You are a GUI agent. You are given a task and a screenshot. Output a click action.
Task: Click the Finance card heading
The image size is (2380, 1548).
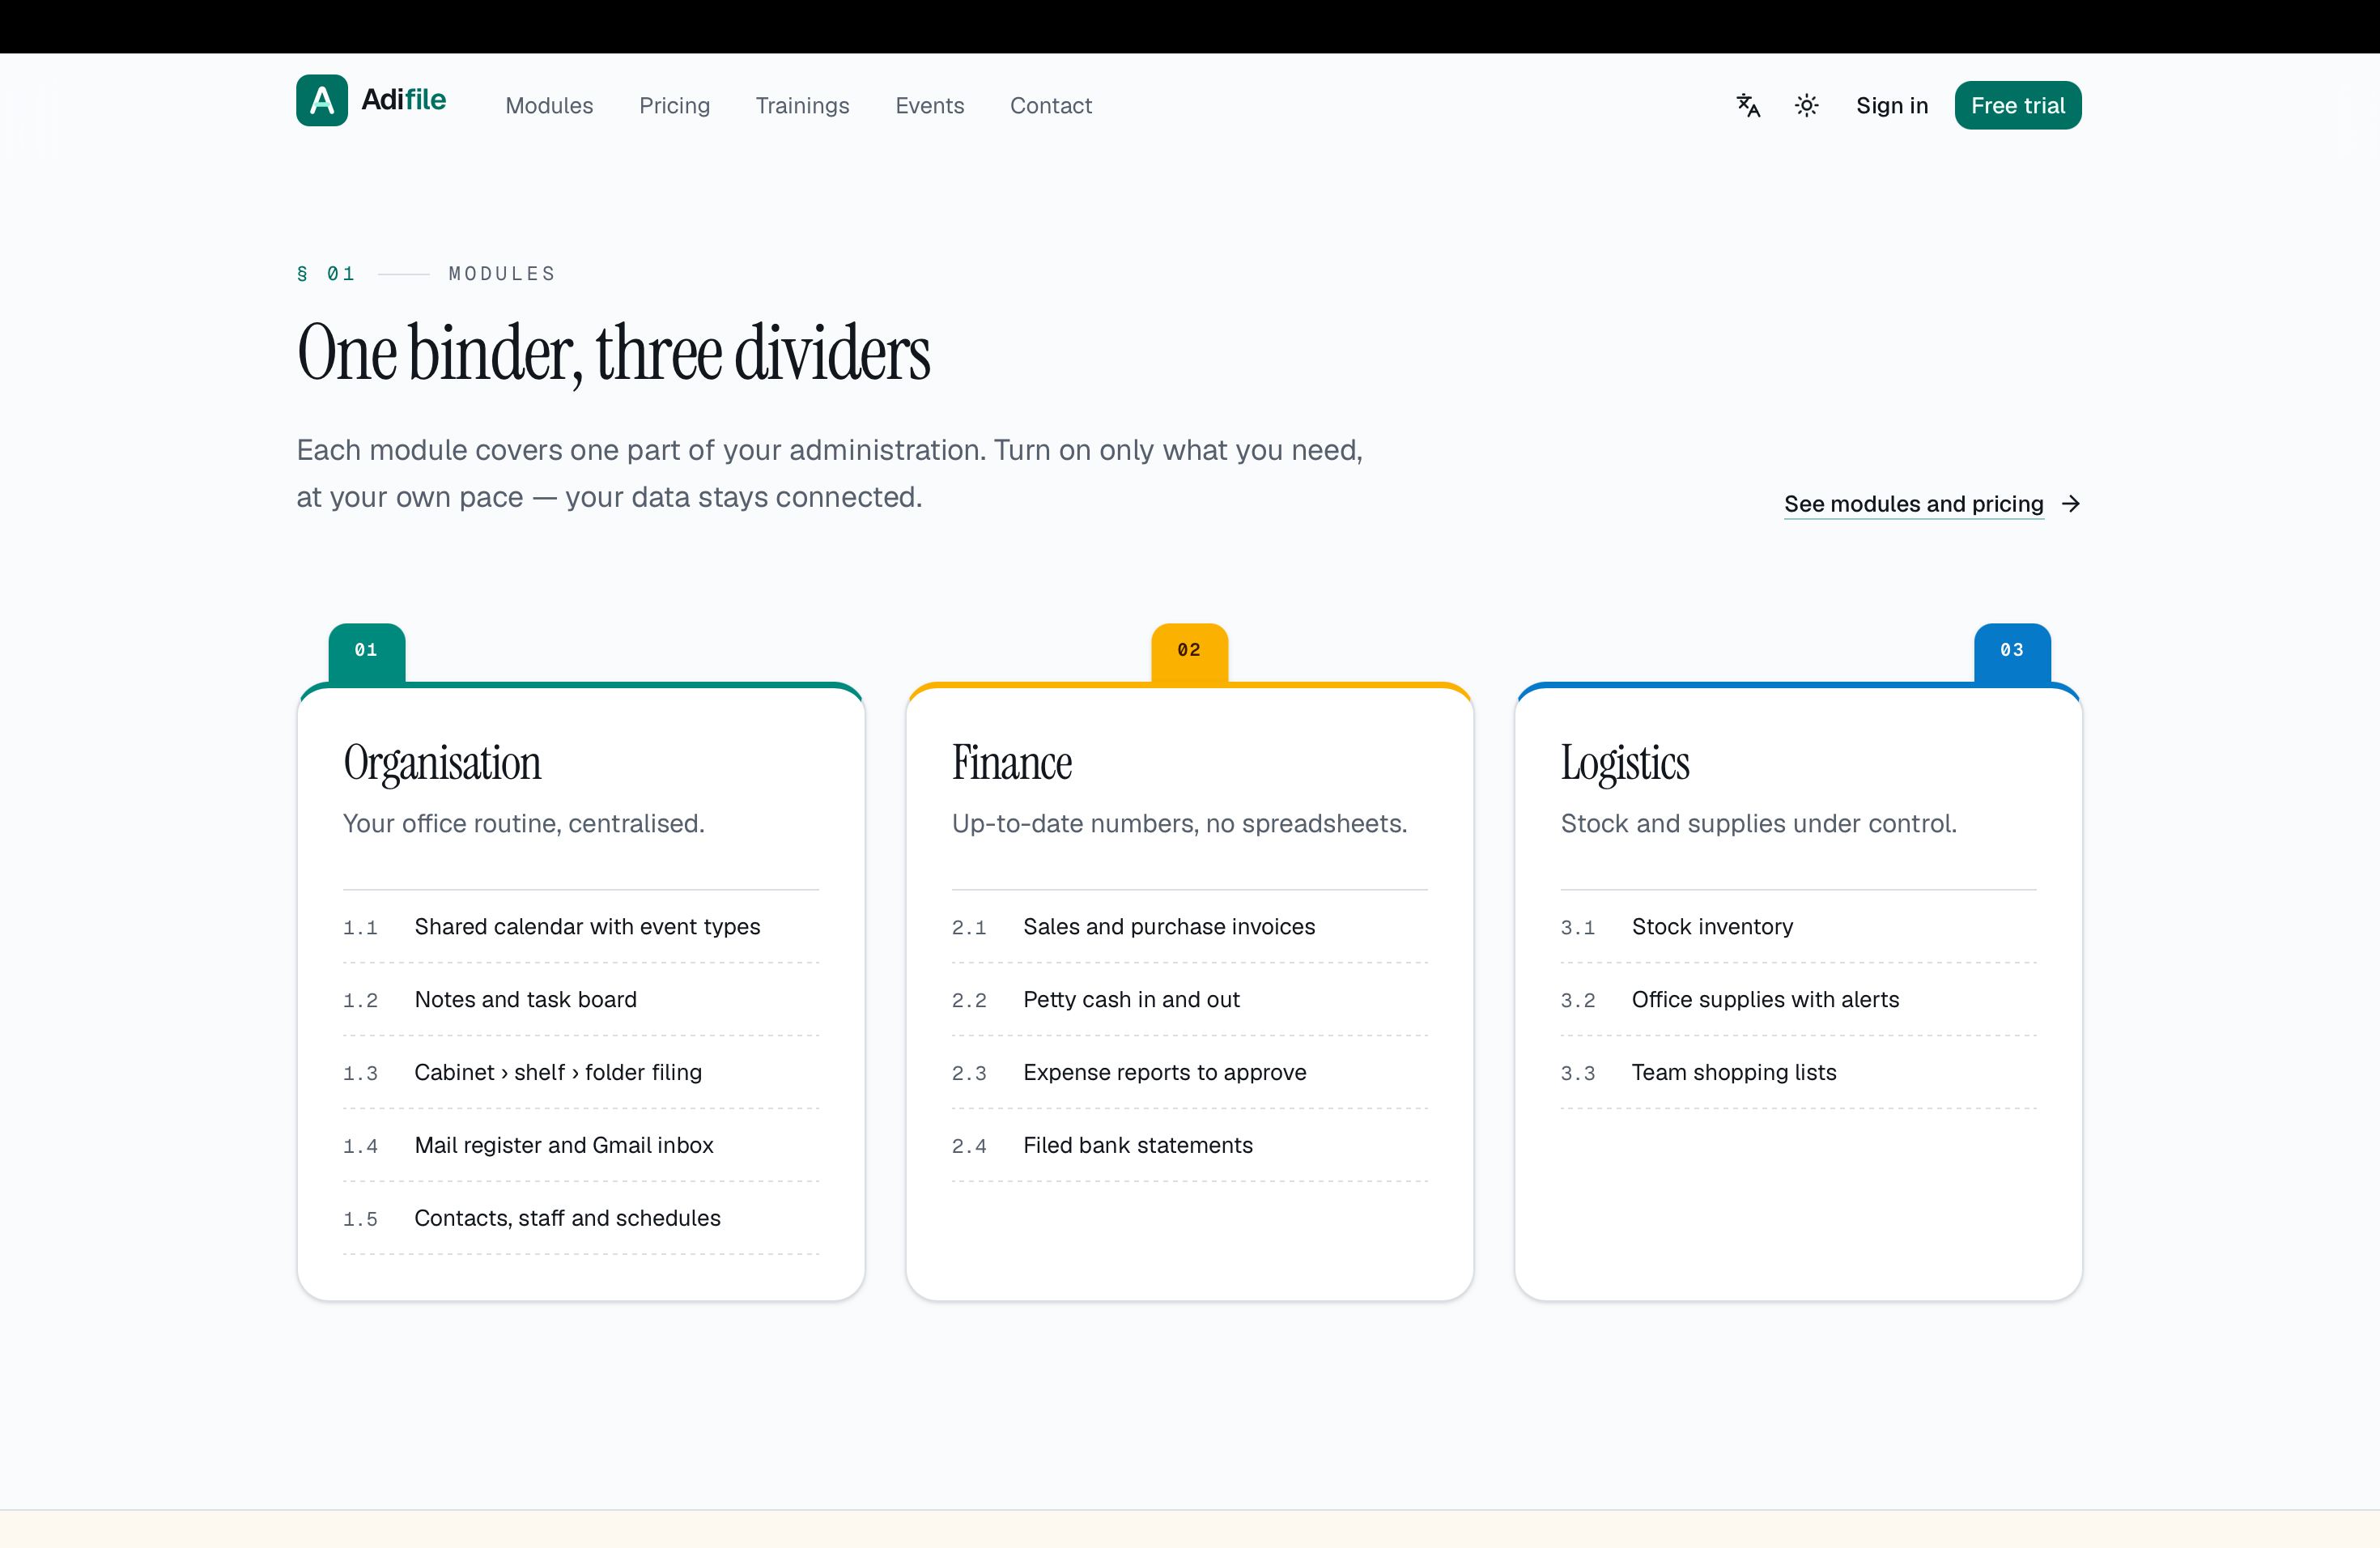click(1011, 762)
